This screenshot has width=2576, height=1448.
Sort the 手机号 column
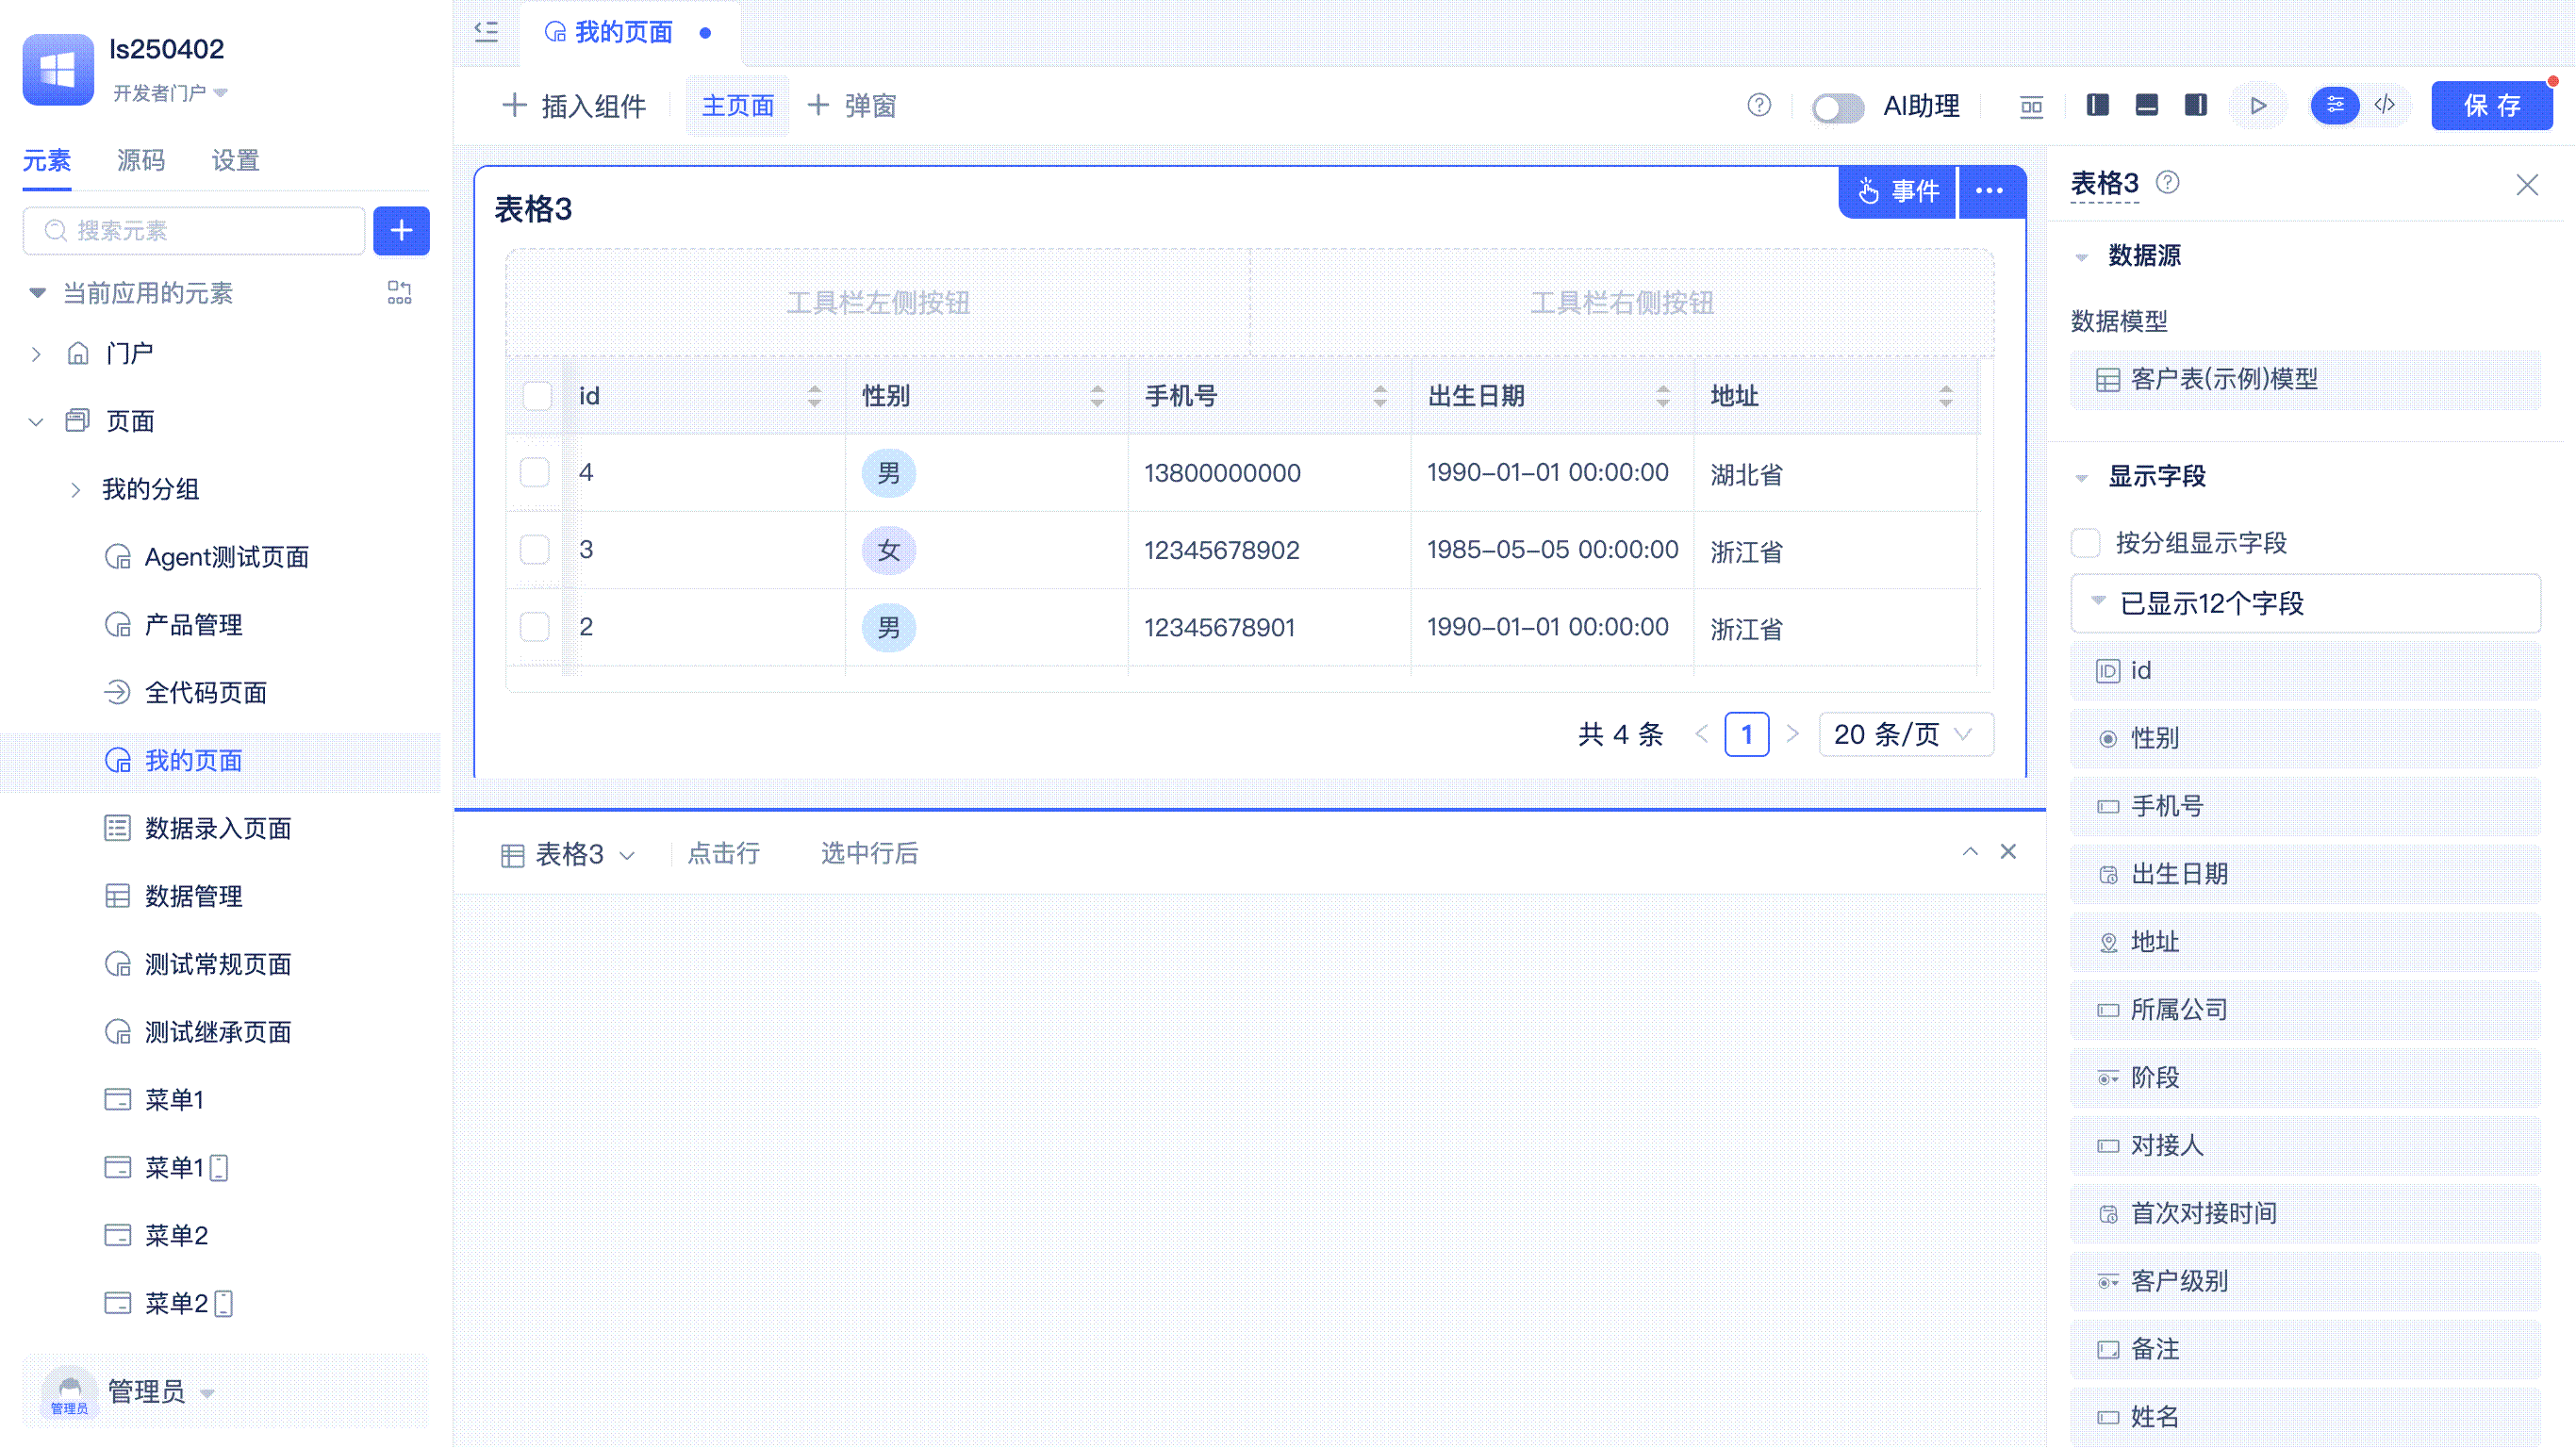(x=1380, y=396)
